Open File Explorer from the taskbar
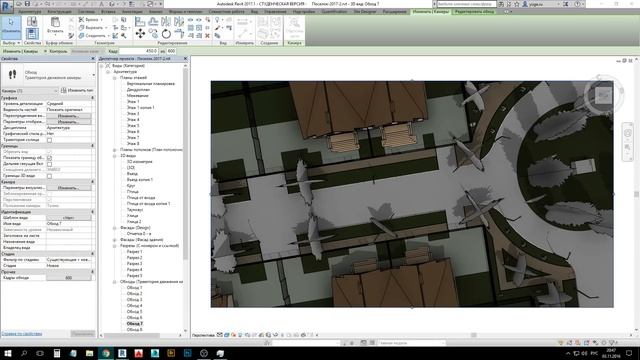Screen dimensions: 640x360 click(89, 353)
